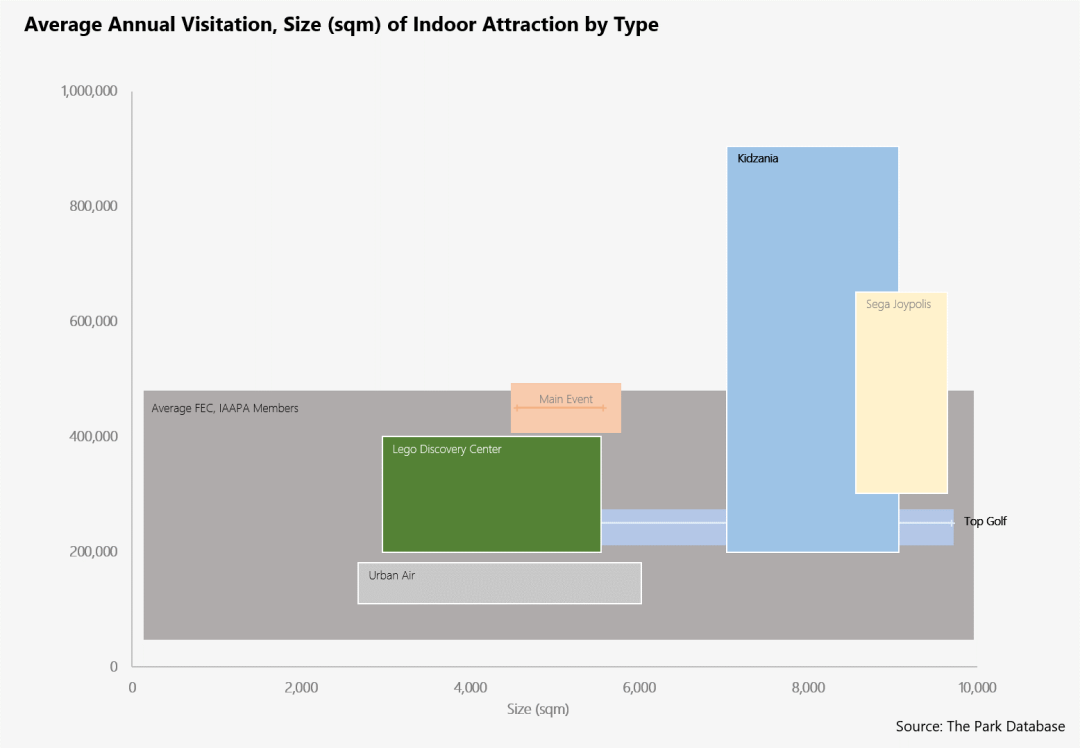The width and height of the screenshot is (1080, 748).
Task: Click the Lego Discovery Center label
Action: pos(446,449)
